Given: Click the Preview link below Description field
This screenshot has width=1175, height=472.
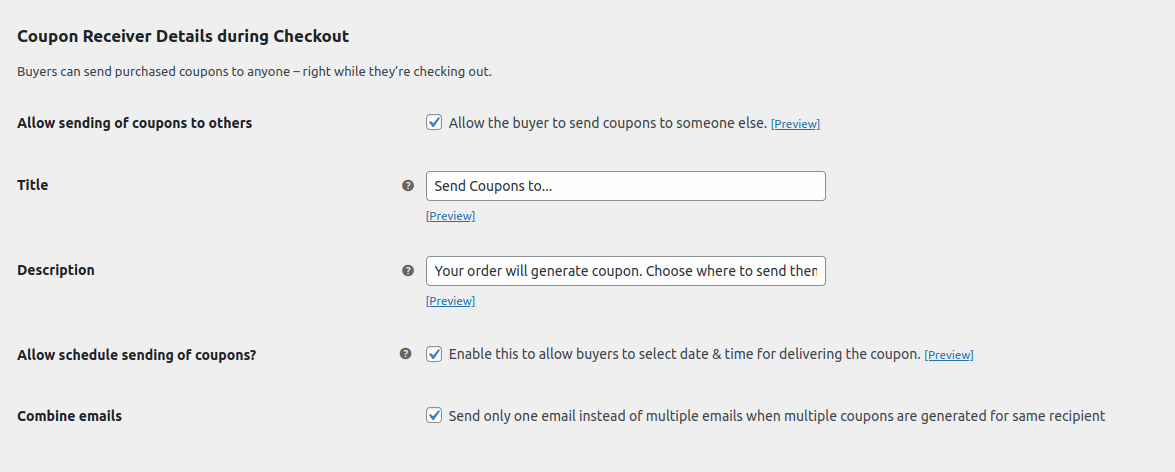Looking at the screenshot, I should [450, 300].
